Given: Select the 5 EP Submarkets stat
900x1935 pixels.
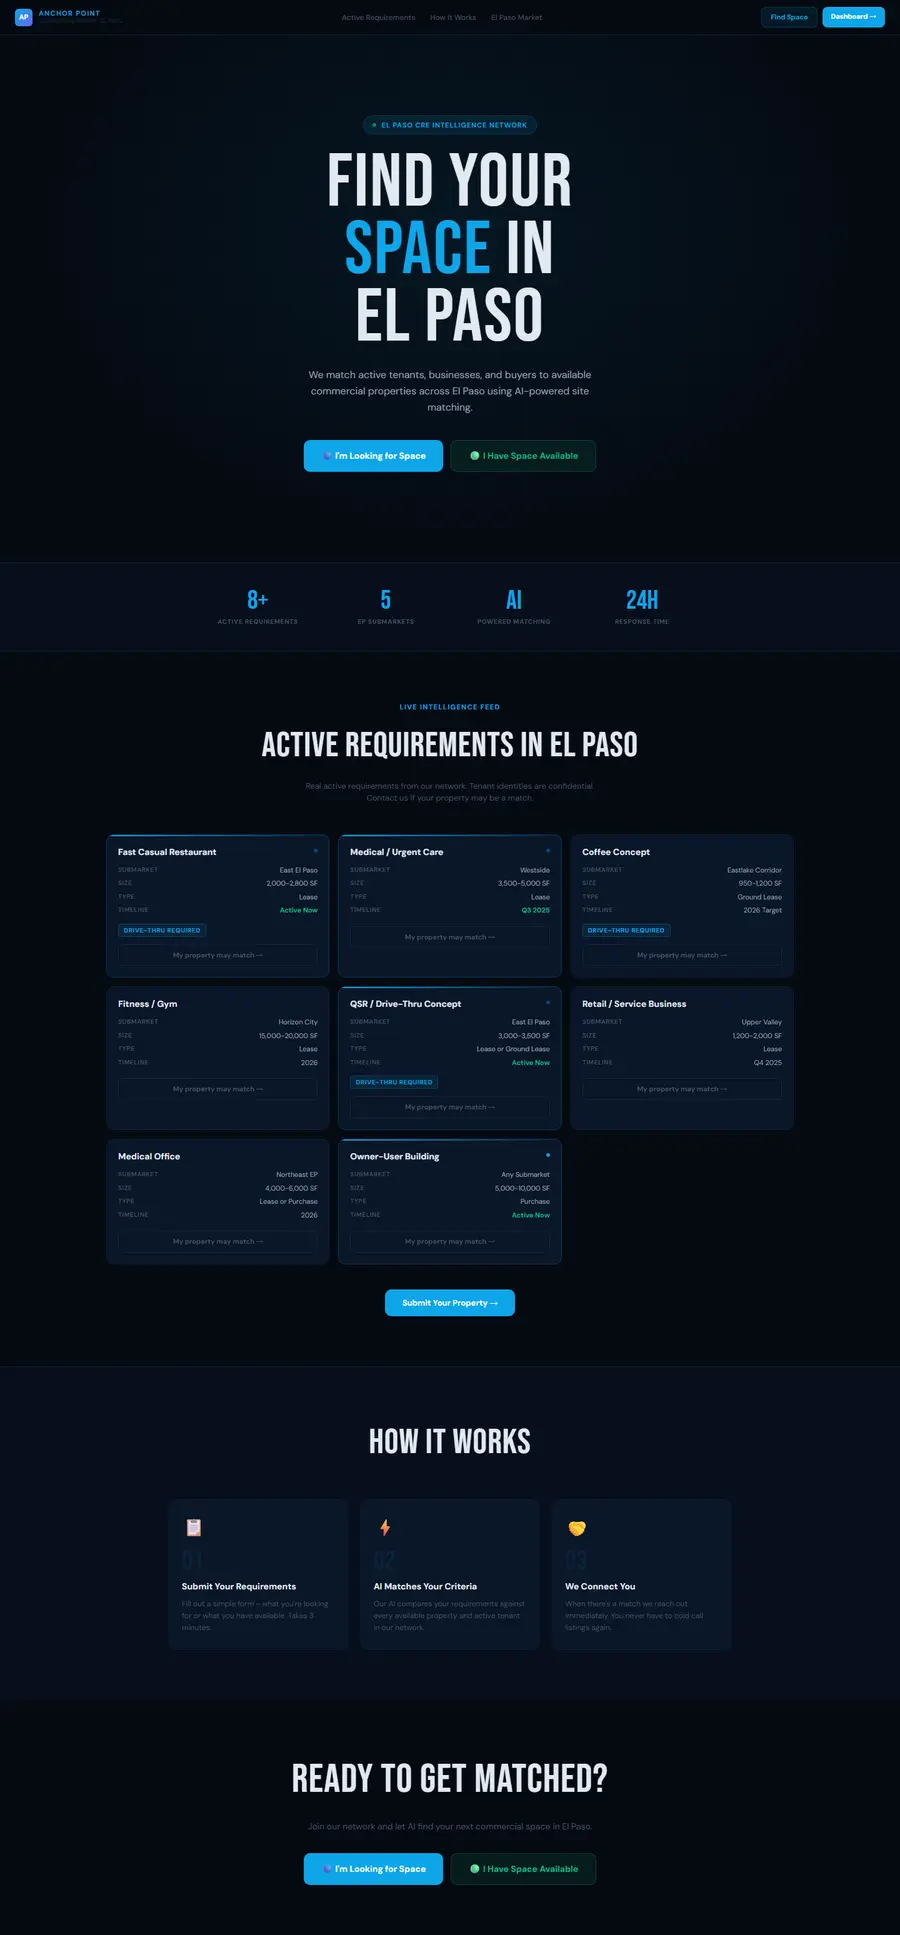Looking at the screenshot, I should [x=386, y=607].
